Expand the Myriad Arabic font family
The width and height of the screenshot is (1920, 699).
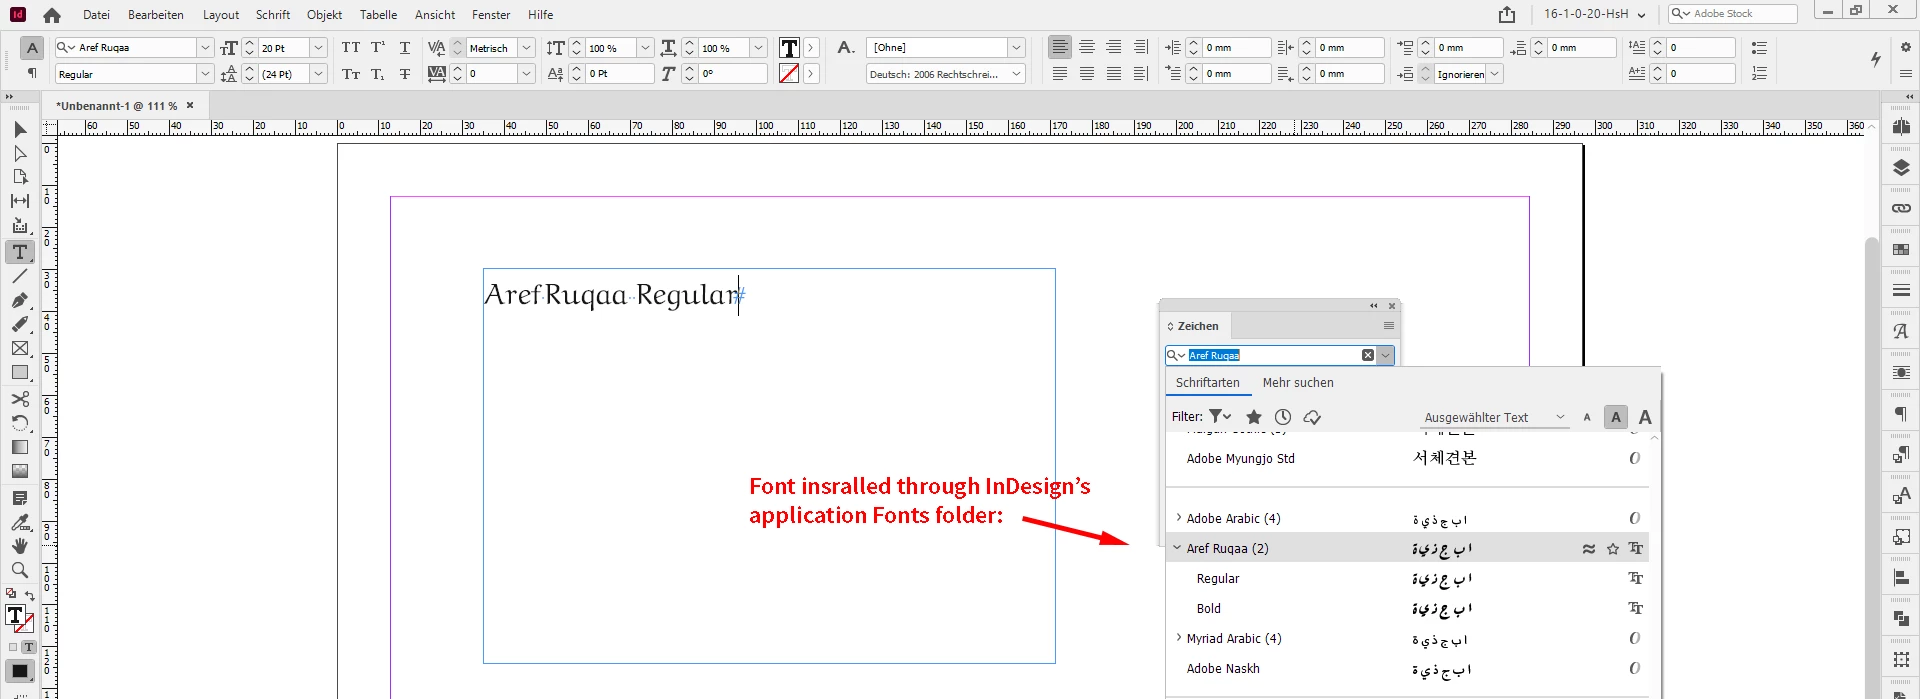point(1179,638)
